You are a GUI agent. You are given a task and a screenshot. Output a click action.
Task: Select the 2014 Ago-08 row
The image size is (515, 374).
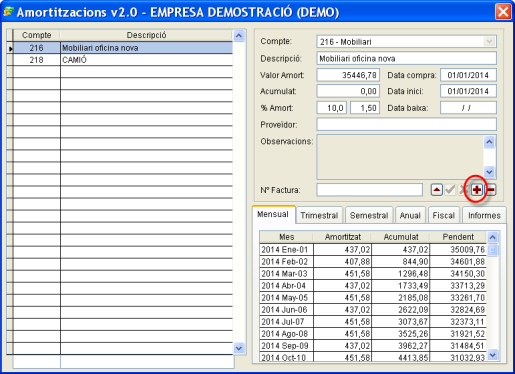(373, 334)
